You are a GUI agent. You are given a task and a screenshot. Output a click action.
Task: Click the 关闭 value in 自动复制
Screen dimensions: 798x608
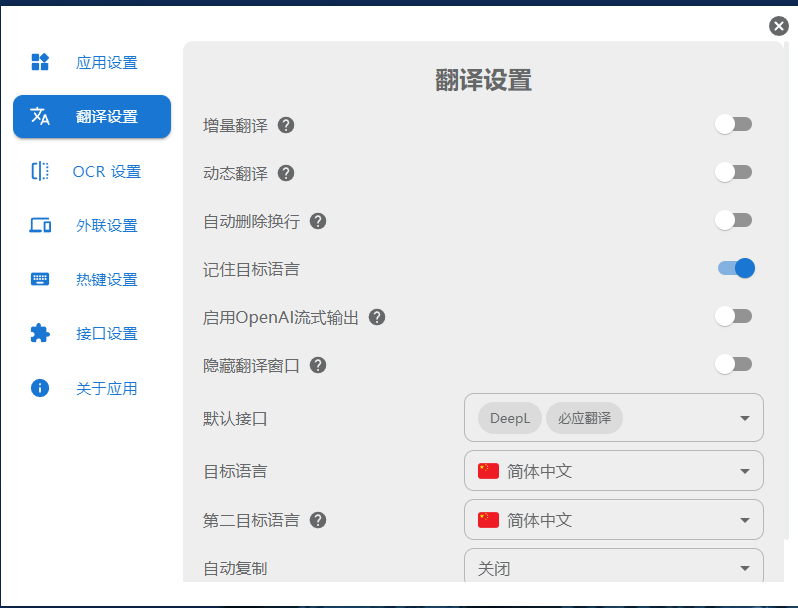494,568
